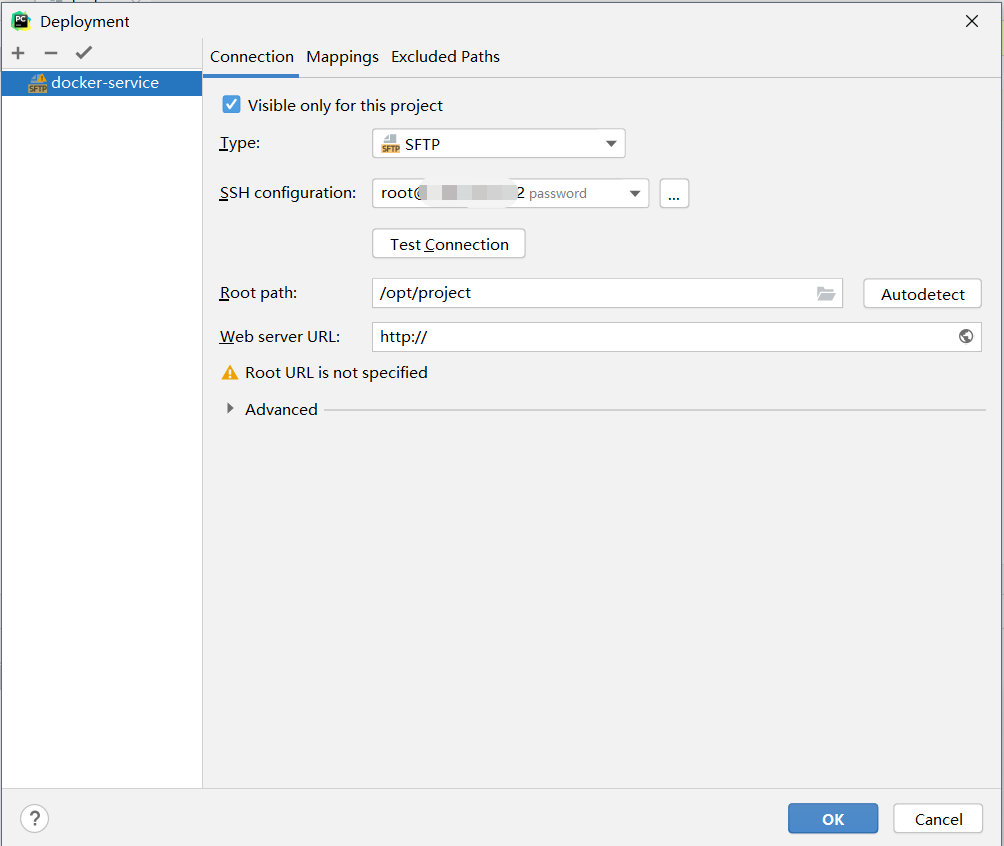The height and width of the screenshot is (846, 1004).
Task: Click the folder browse icon in Root path
Action: (825, 294)
